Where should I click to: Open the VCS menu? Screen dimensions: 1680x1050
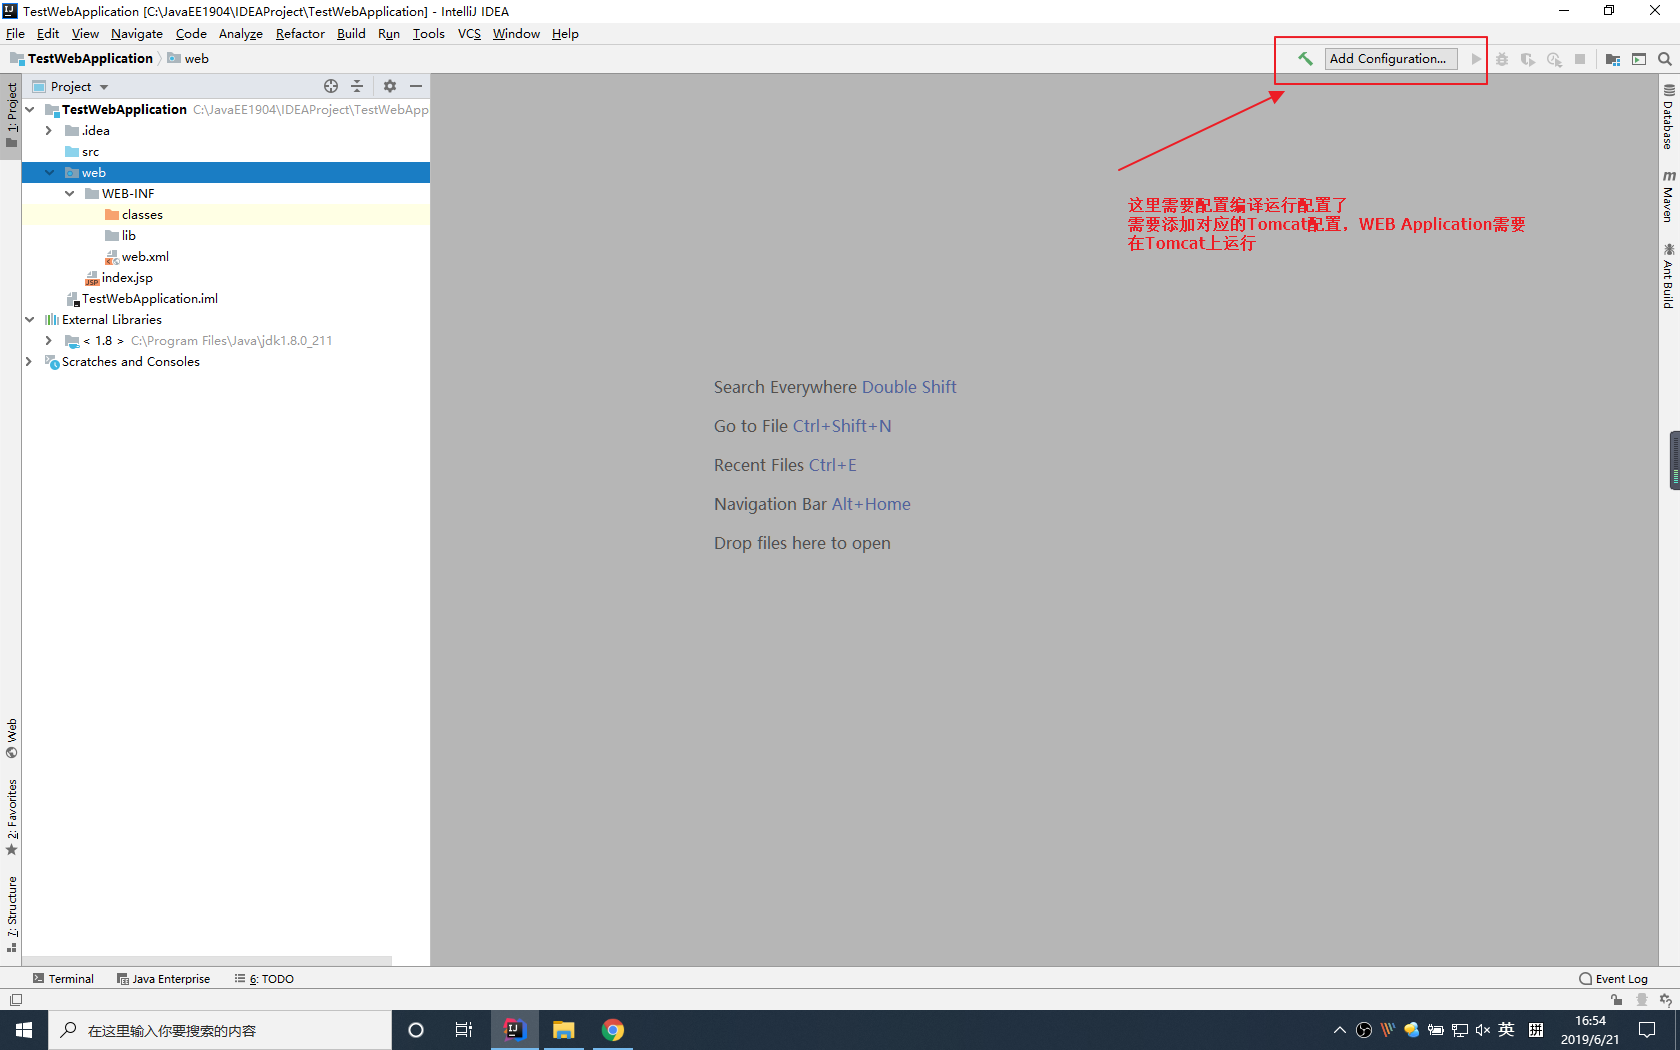[x=469, y=34]
